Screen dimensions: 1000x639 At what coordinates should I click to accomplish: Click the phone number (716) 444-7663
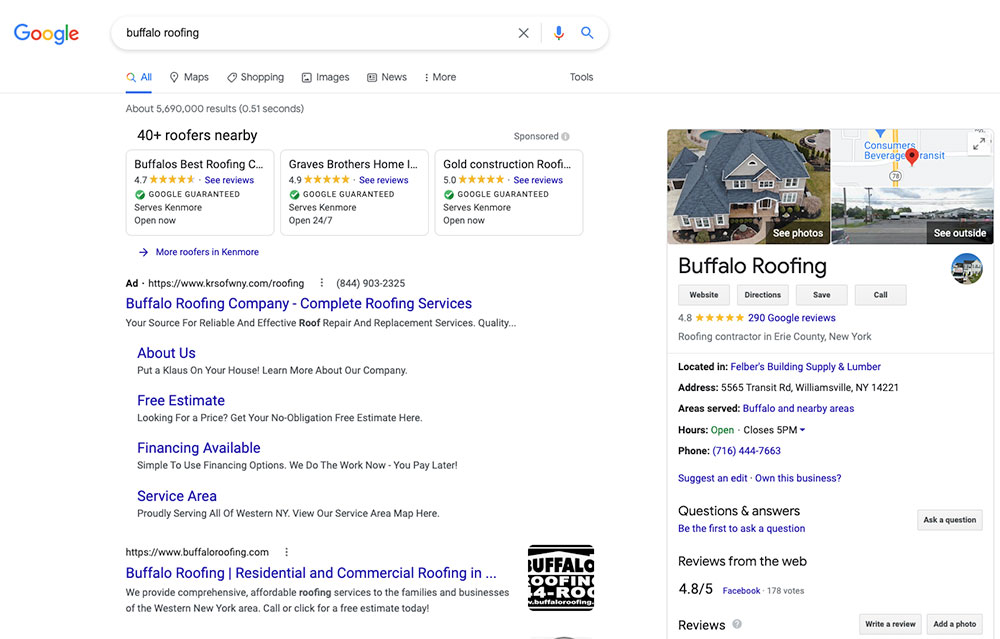click(x=746, y=451)
